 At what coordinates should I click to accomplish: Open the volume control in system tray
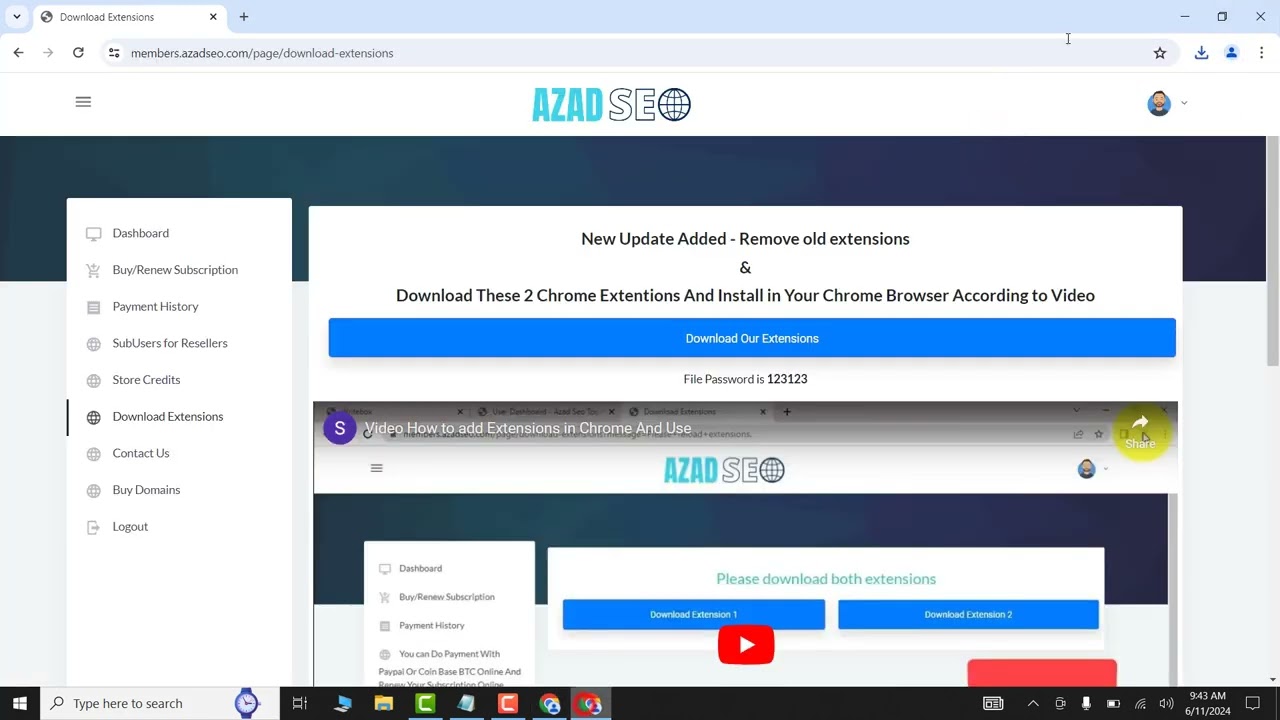(x=1166, y=704)
